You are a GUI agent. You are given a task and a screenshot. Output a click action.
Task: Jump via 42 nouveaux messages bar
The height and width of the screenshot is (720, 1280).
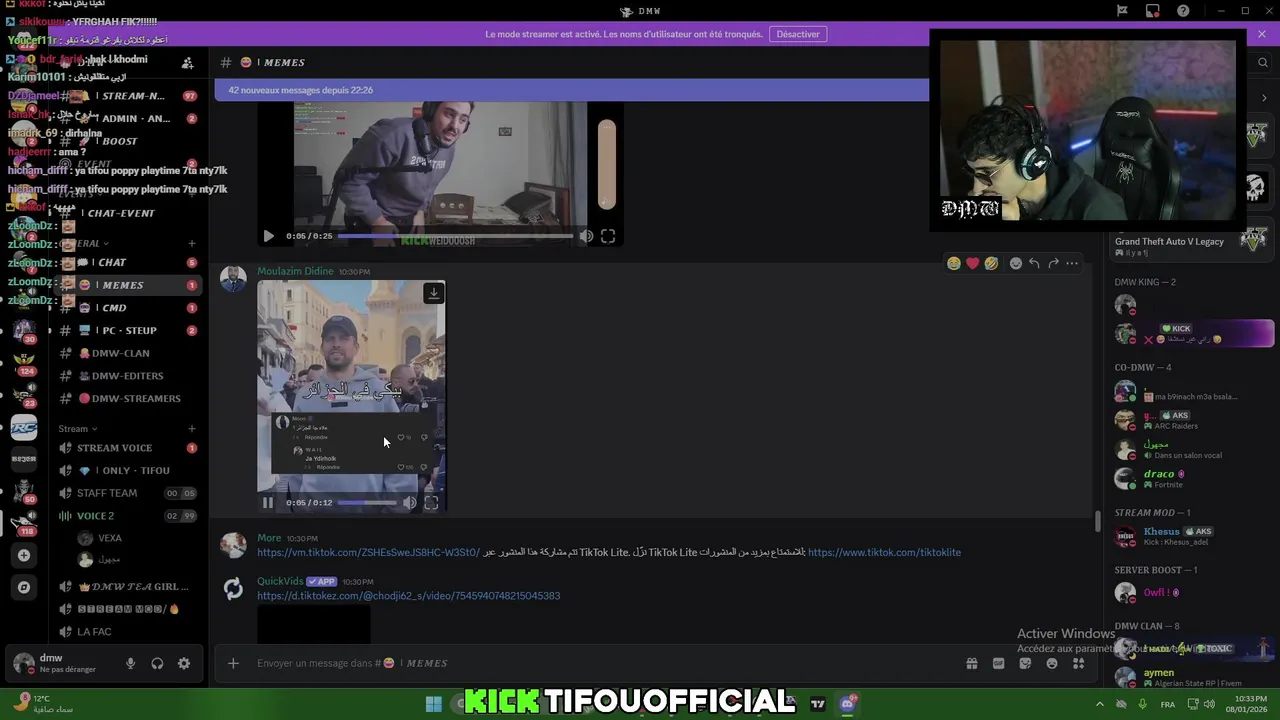571,90
